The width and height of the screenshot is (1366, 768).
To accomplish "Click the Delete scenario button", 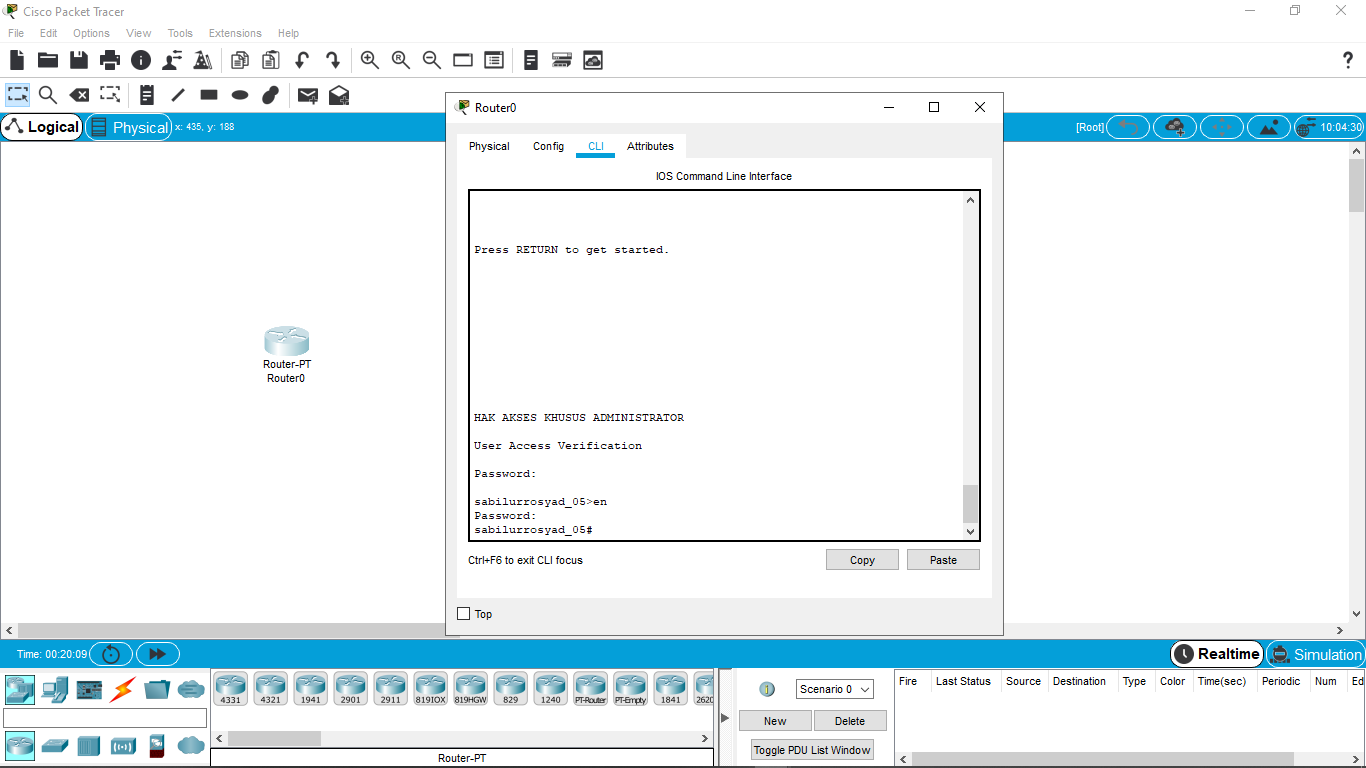I will click(x=850, y=721).
